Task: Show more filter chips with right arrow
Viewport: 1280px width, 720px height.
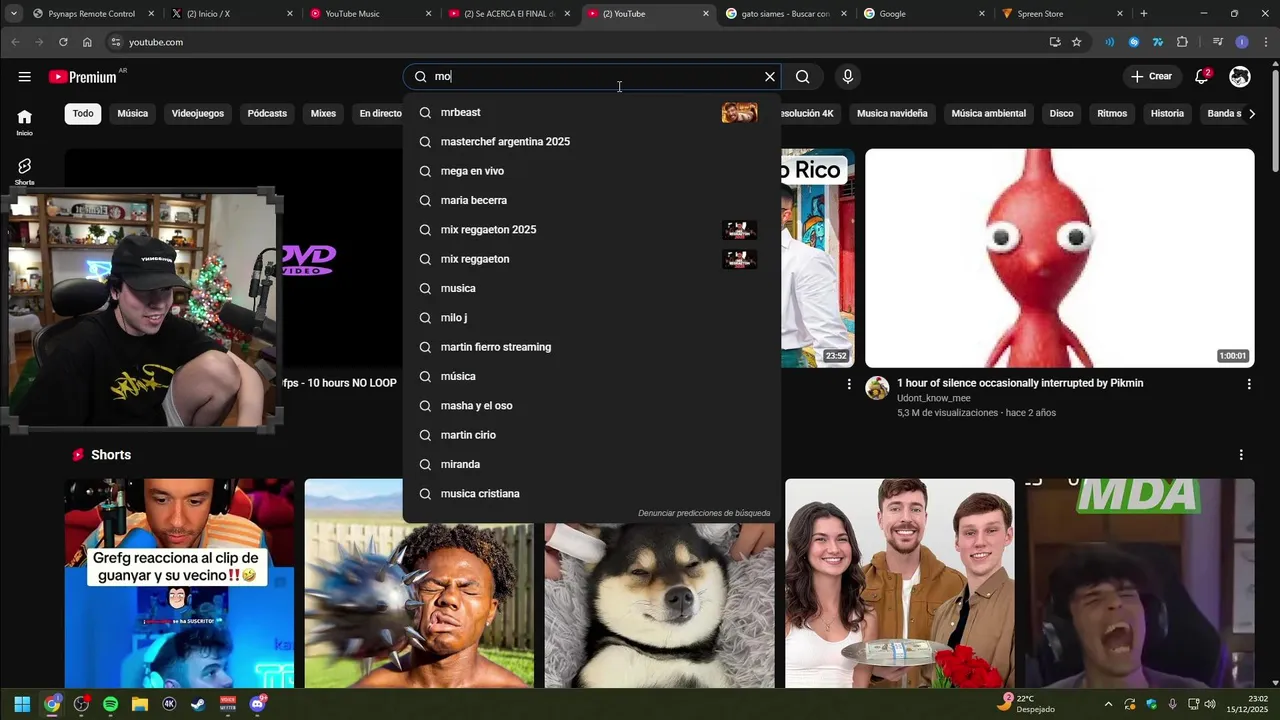Action: click(1253, 113)
